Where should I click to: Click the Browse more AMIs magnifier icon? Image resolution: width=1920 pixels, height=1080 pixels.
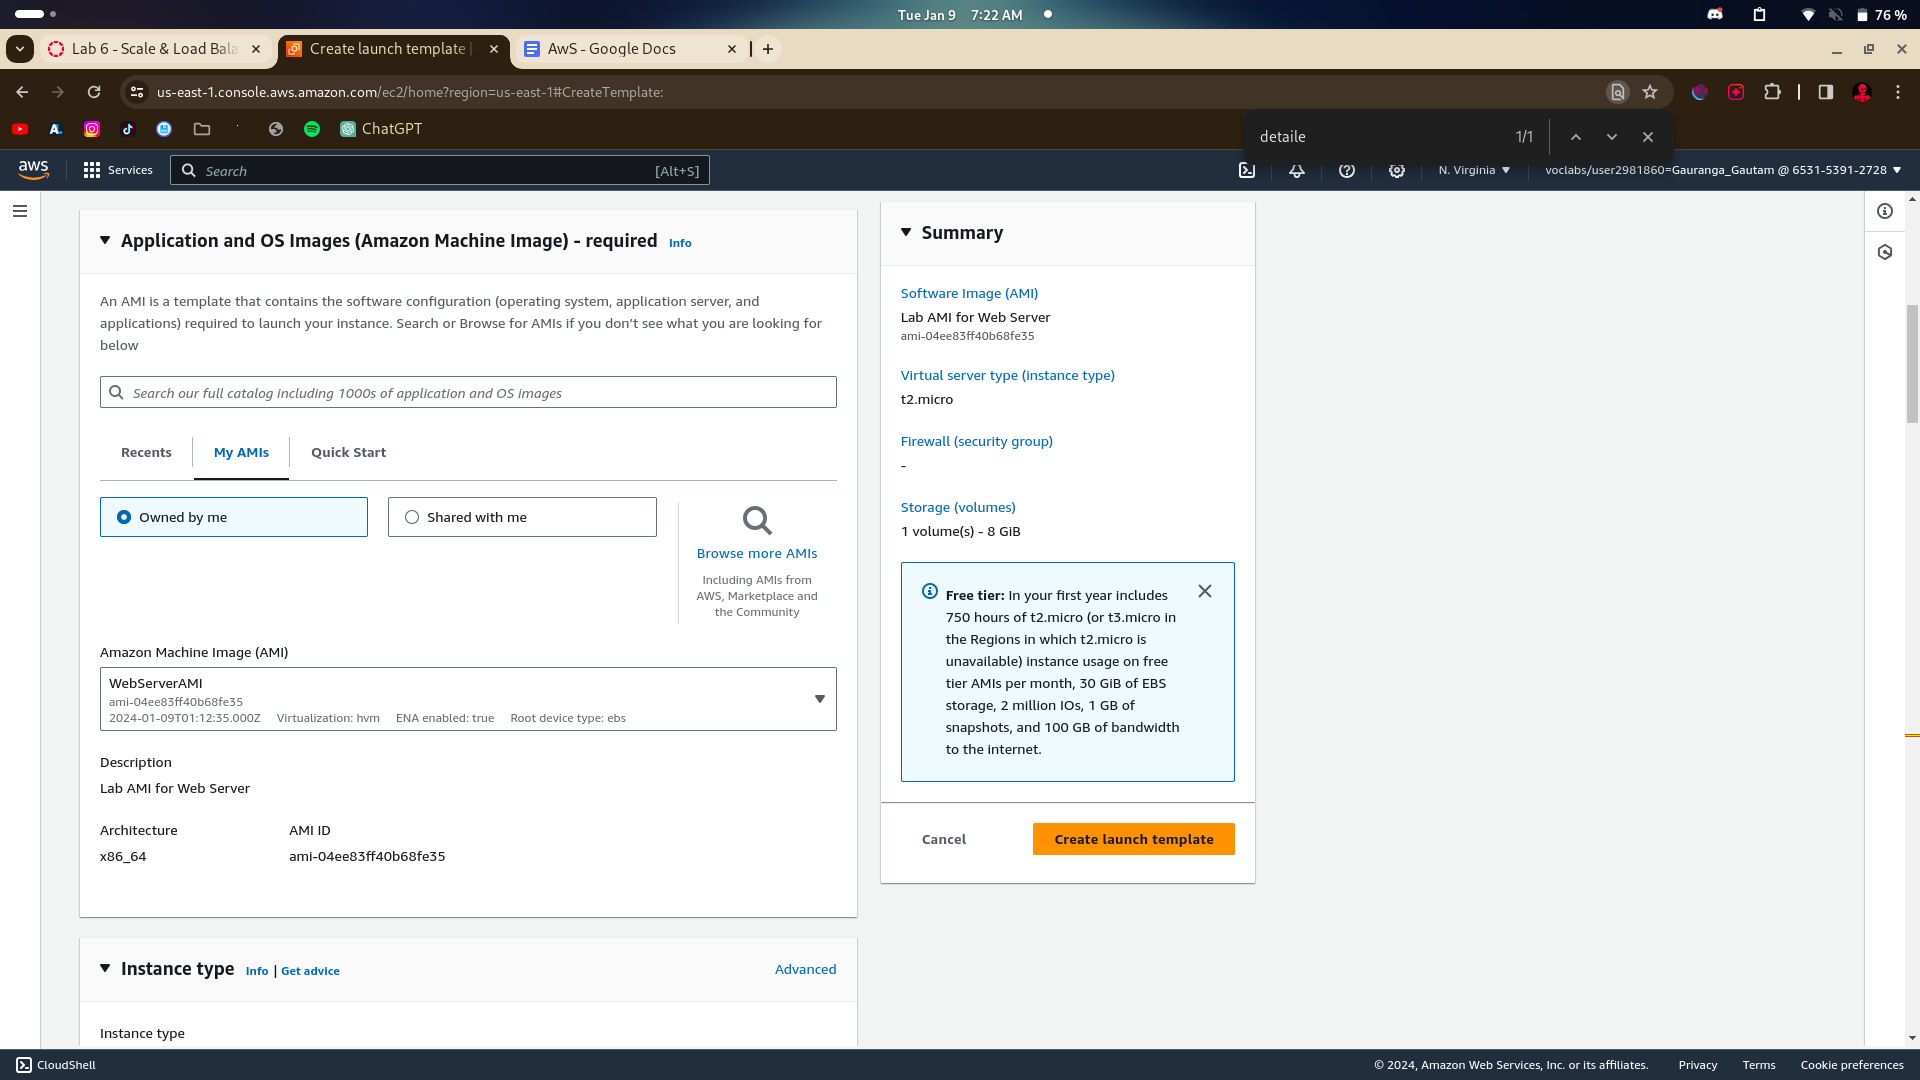pos(757,520)
